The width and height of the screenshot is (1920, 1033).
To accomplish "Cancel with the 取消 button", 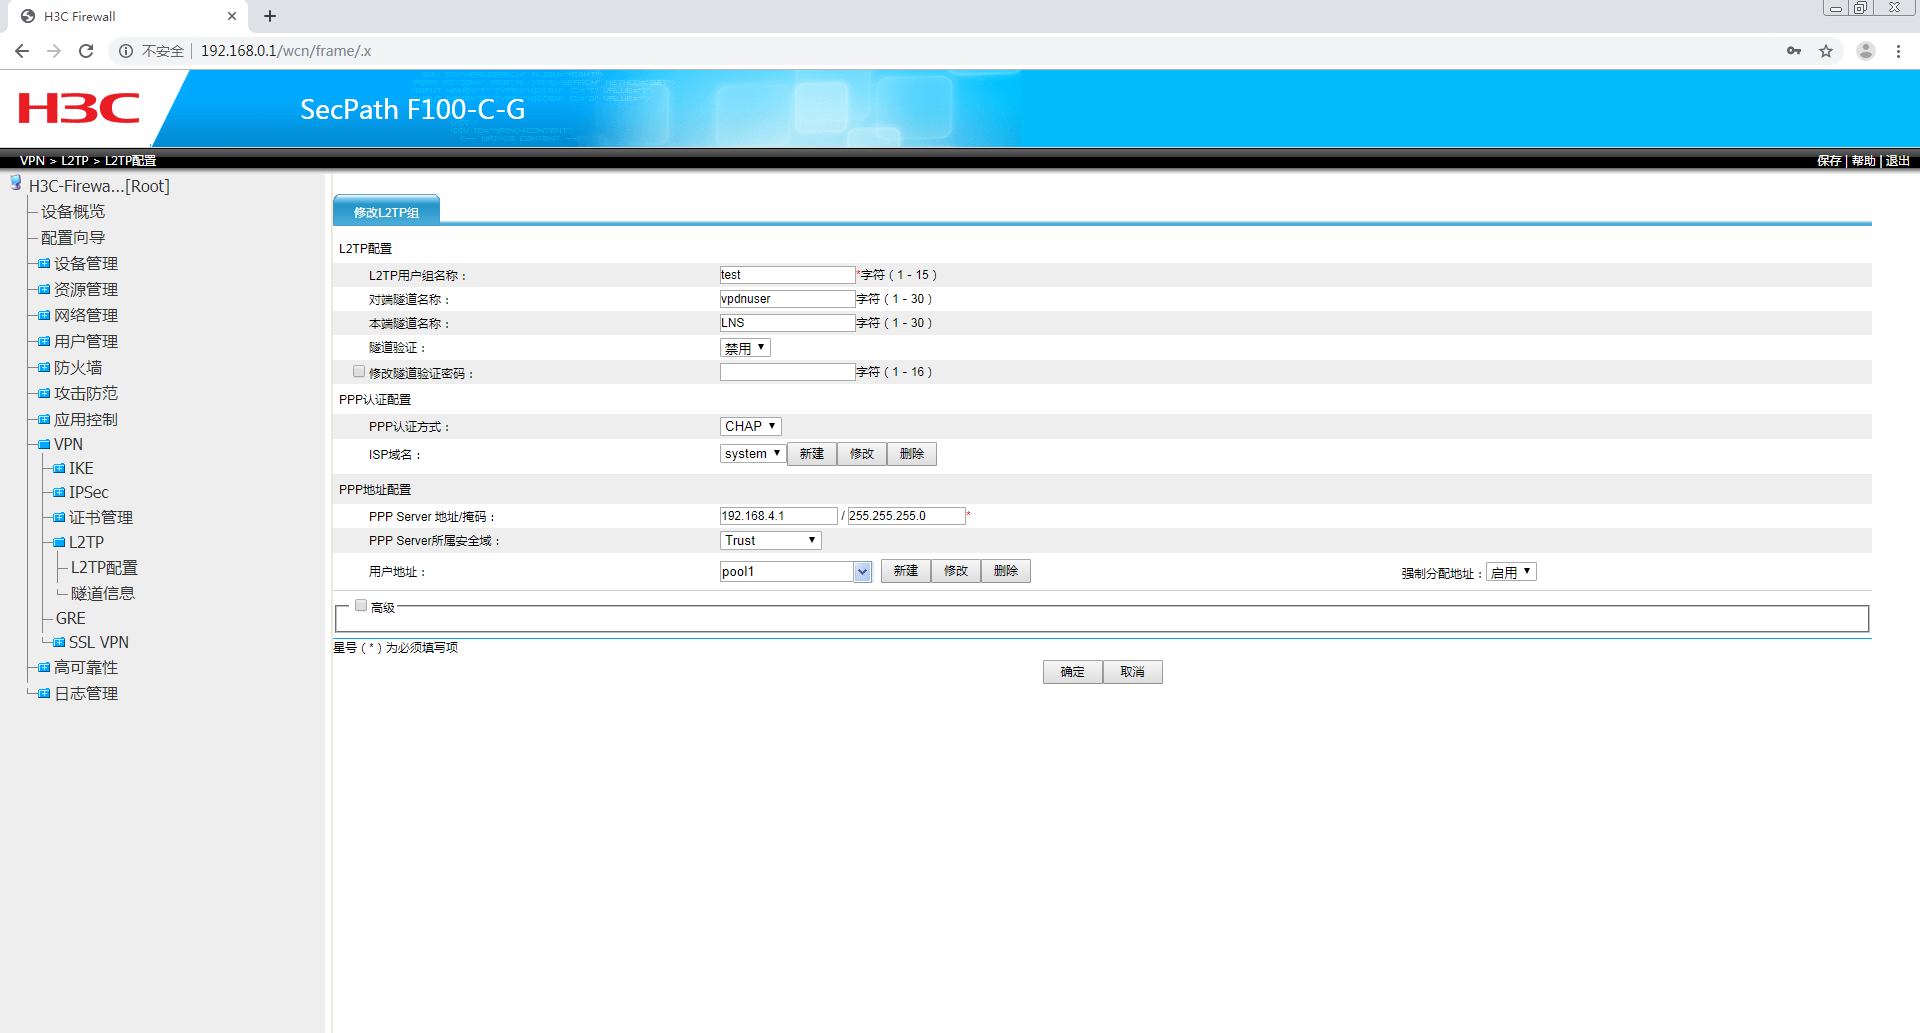I will (x=1133, y=672).
